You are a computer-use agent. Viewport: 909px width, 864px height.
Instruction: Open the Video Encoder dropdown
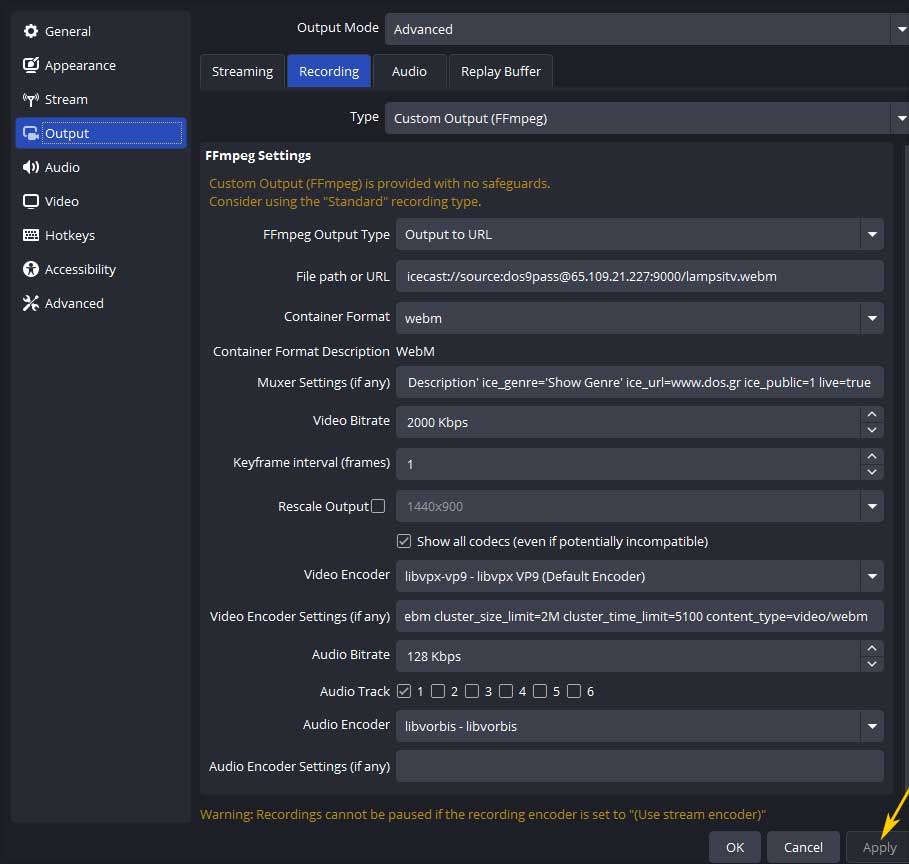pos(872,576)
